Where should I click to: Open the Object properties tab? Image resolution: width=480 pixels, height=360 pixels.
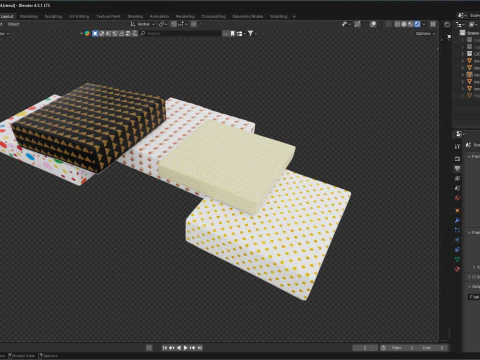pyautogui.click(x=457, y=210)
